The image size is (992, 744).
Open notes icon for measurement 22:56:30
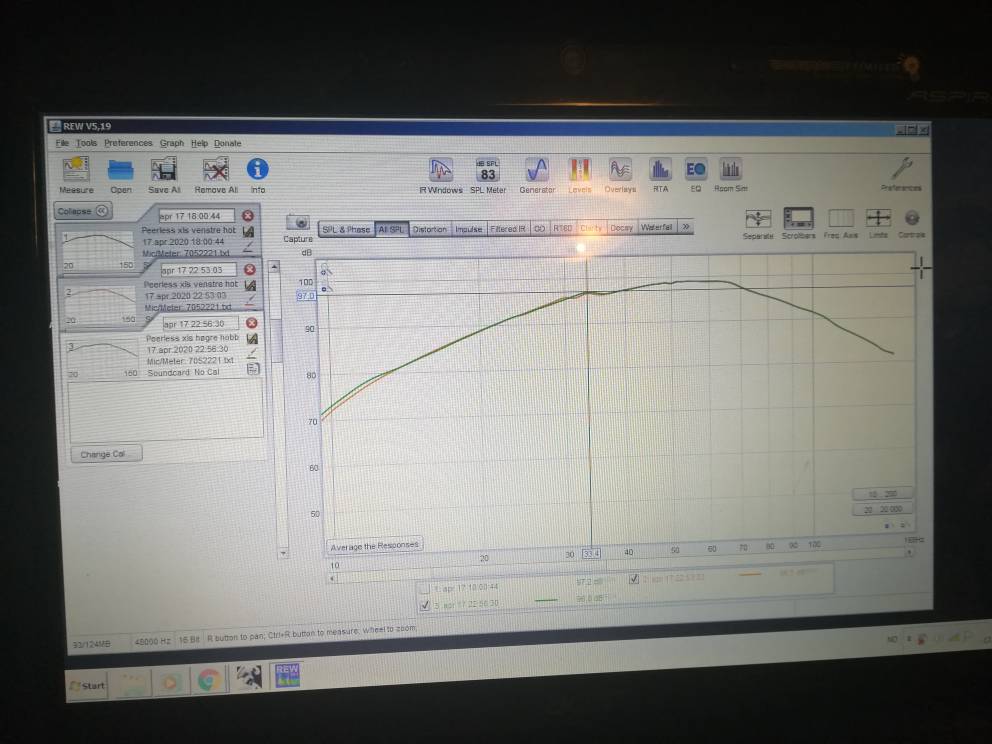253,369
